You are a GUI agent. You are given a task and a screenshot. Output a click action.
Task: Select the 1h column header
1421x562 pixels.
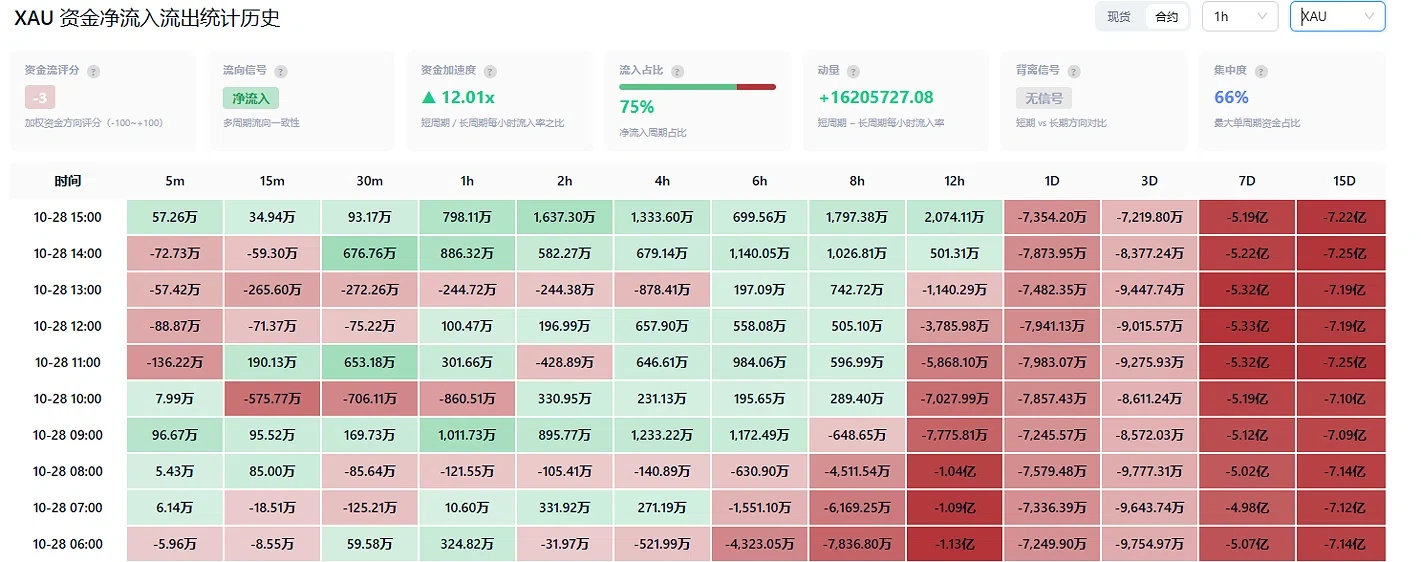point(467,181)
